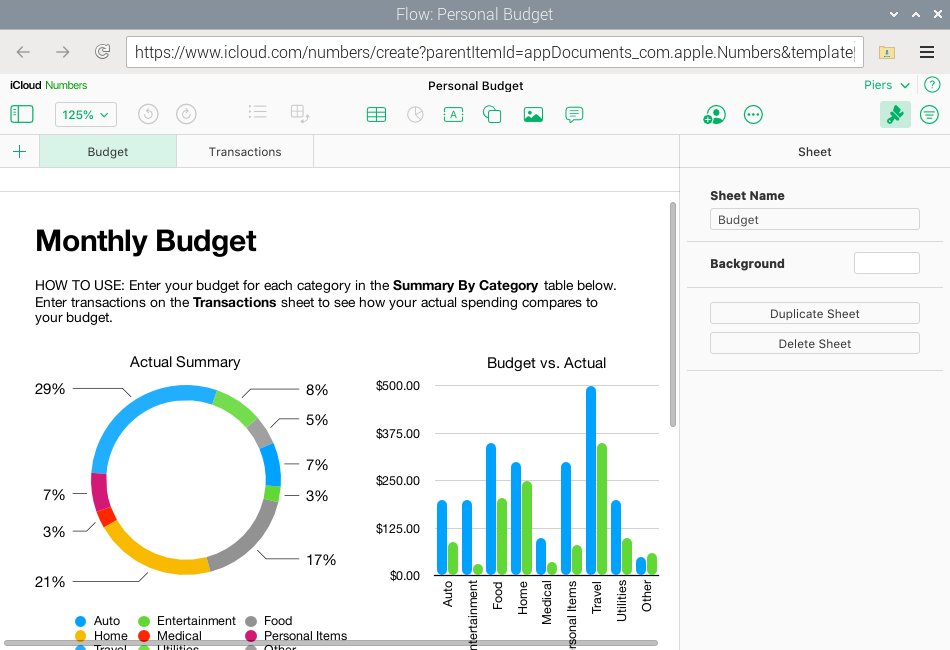Insert a text box

click(x=453, y=114)
